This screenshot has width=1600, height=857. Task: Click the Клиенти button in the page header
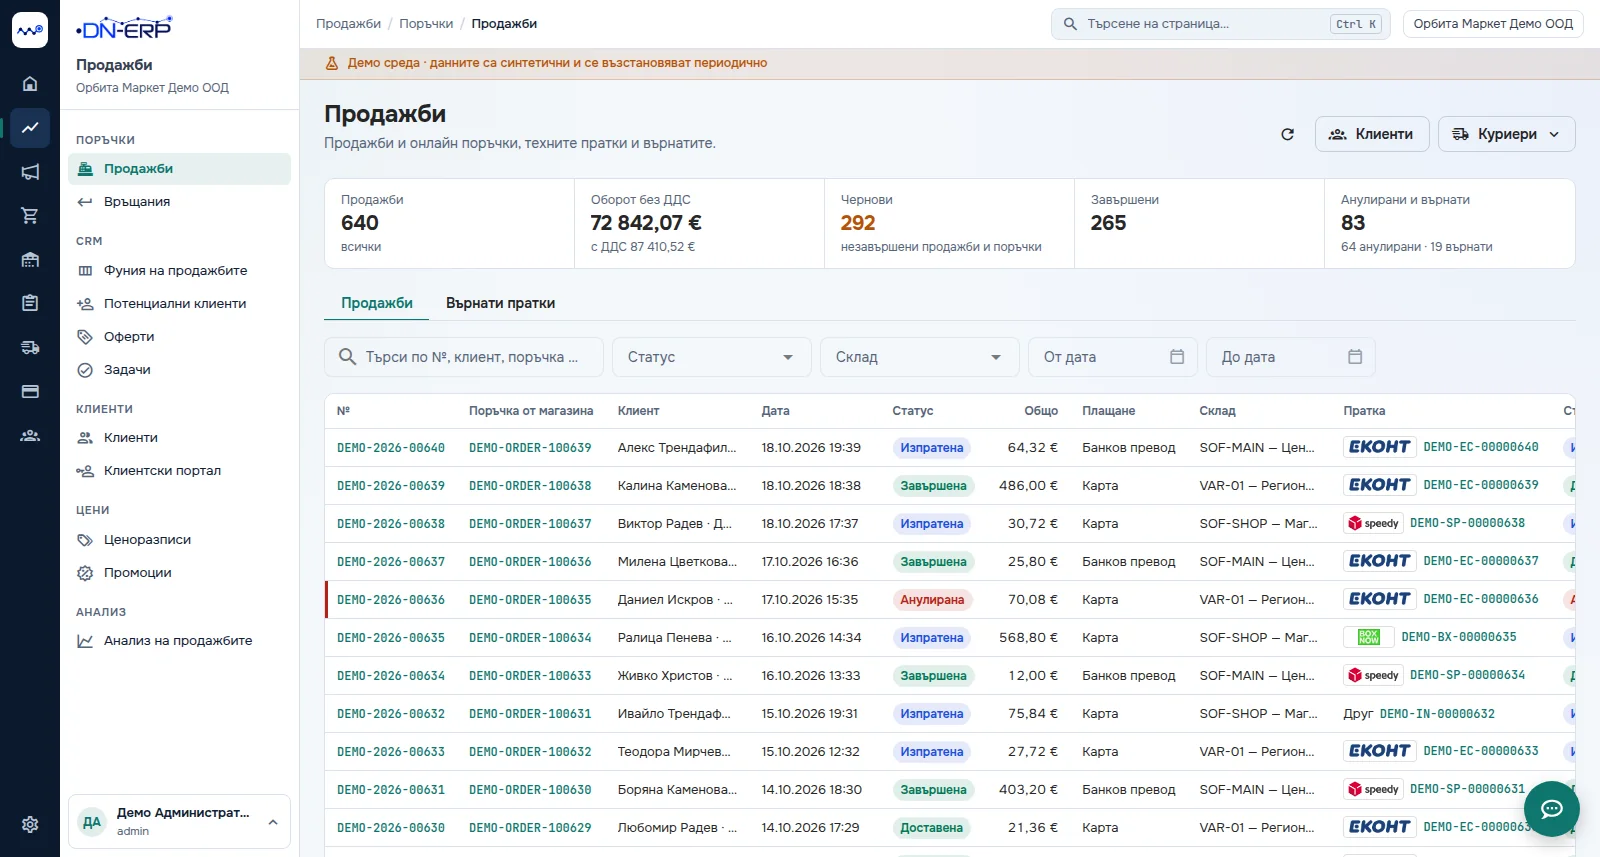(x=1371, y=134)
